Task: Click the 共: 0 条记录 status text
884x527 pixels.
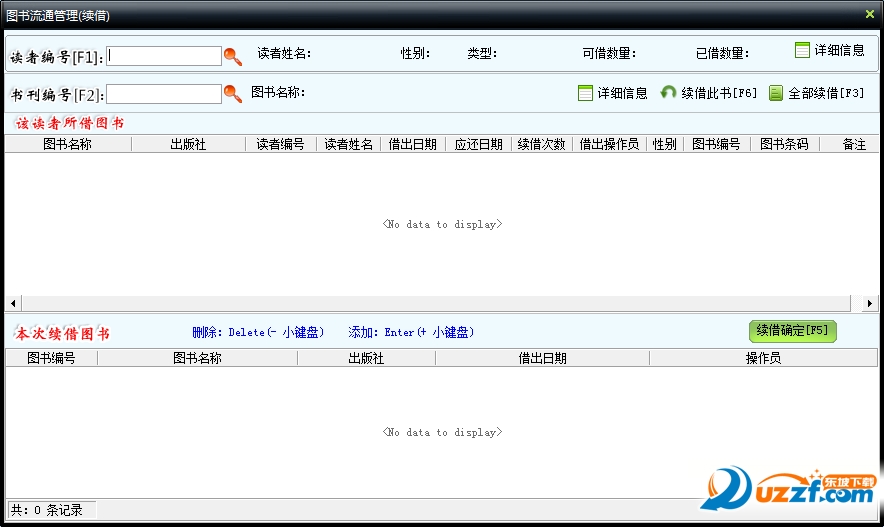Action: tap(47, 510)
